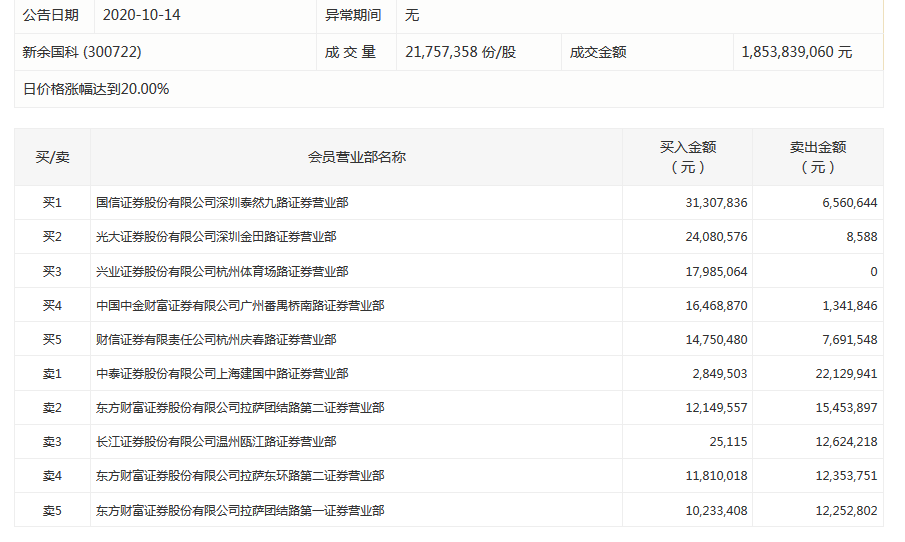This screenshot has width=905, height=542.
Task: Select 财信证券杭州庆春路证券营业部 name
Action: point(216,340)
